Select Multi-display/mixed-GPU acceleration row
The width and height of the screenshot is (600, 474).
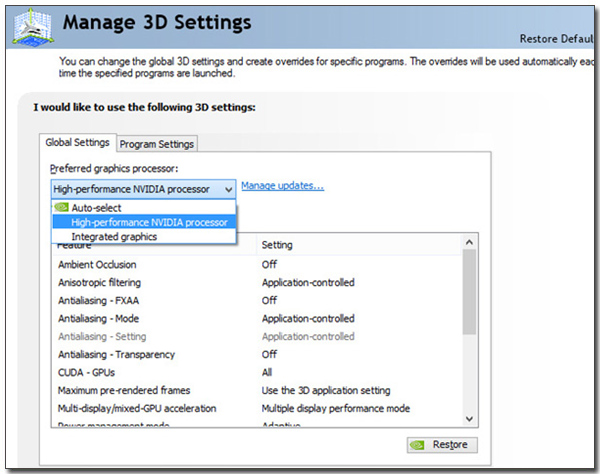257,408
